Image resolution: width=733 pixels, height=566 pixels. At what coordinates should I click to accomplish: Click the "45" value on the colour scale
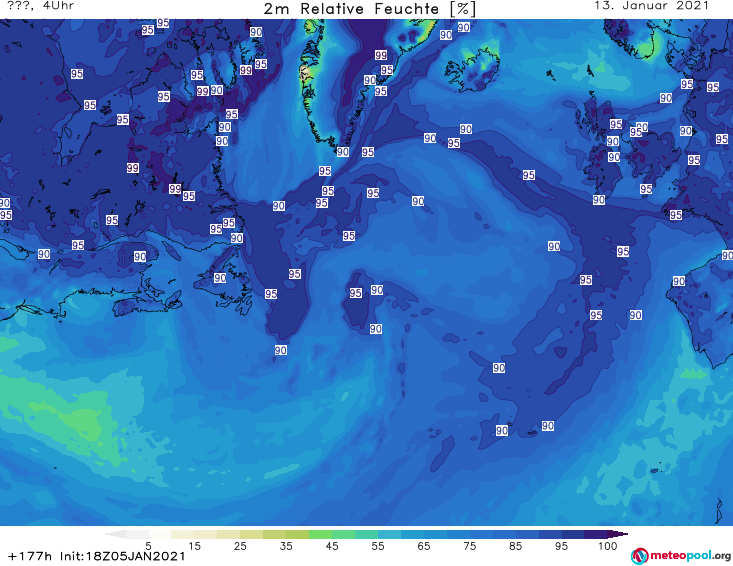tap(332, 546)
